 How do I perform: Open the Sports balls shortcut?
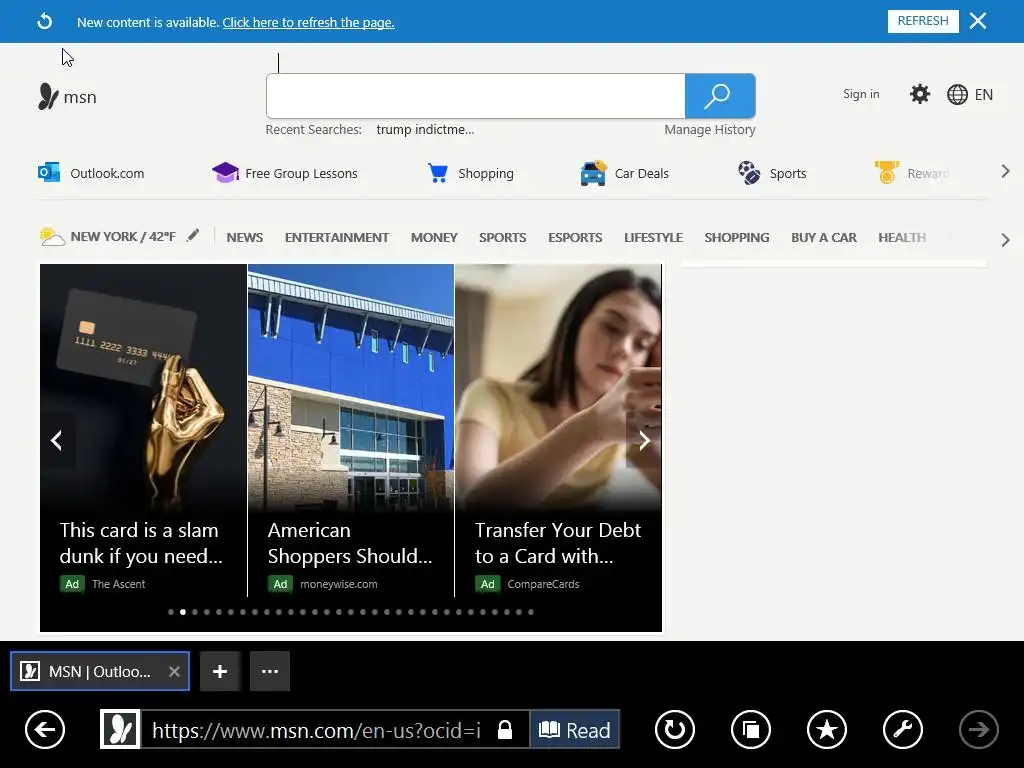(749, 173)
